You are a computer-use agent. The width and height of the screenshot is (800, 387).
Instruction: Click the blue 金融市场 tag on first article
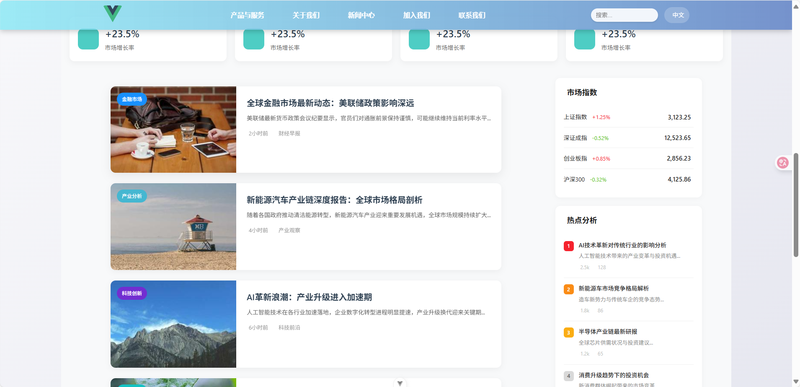tap(132, 99)
